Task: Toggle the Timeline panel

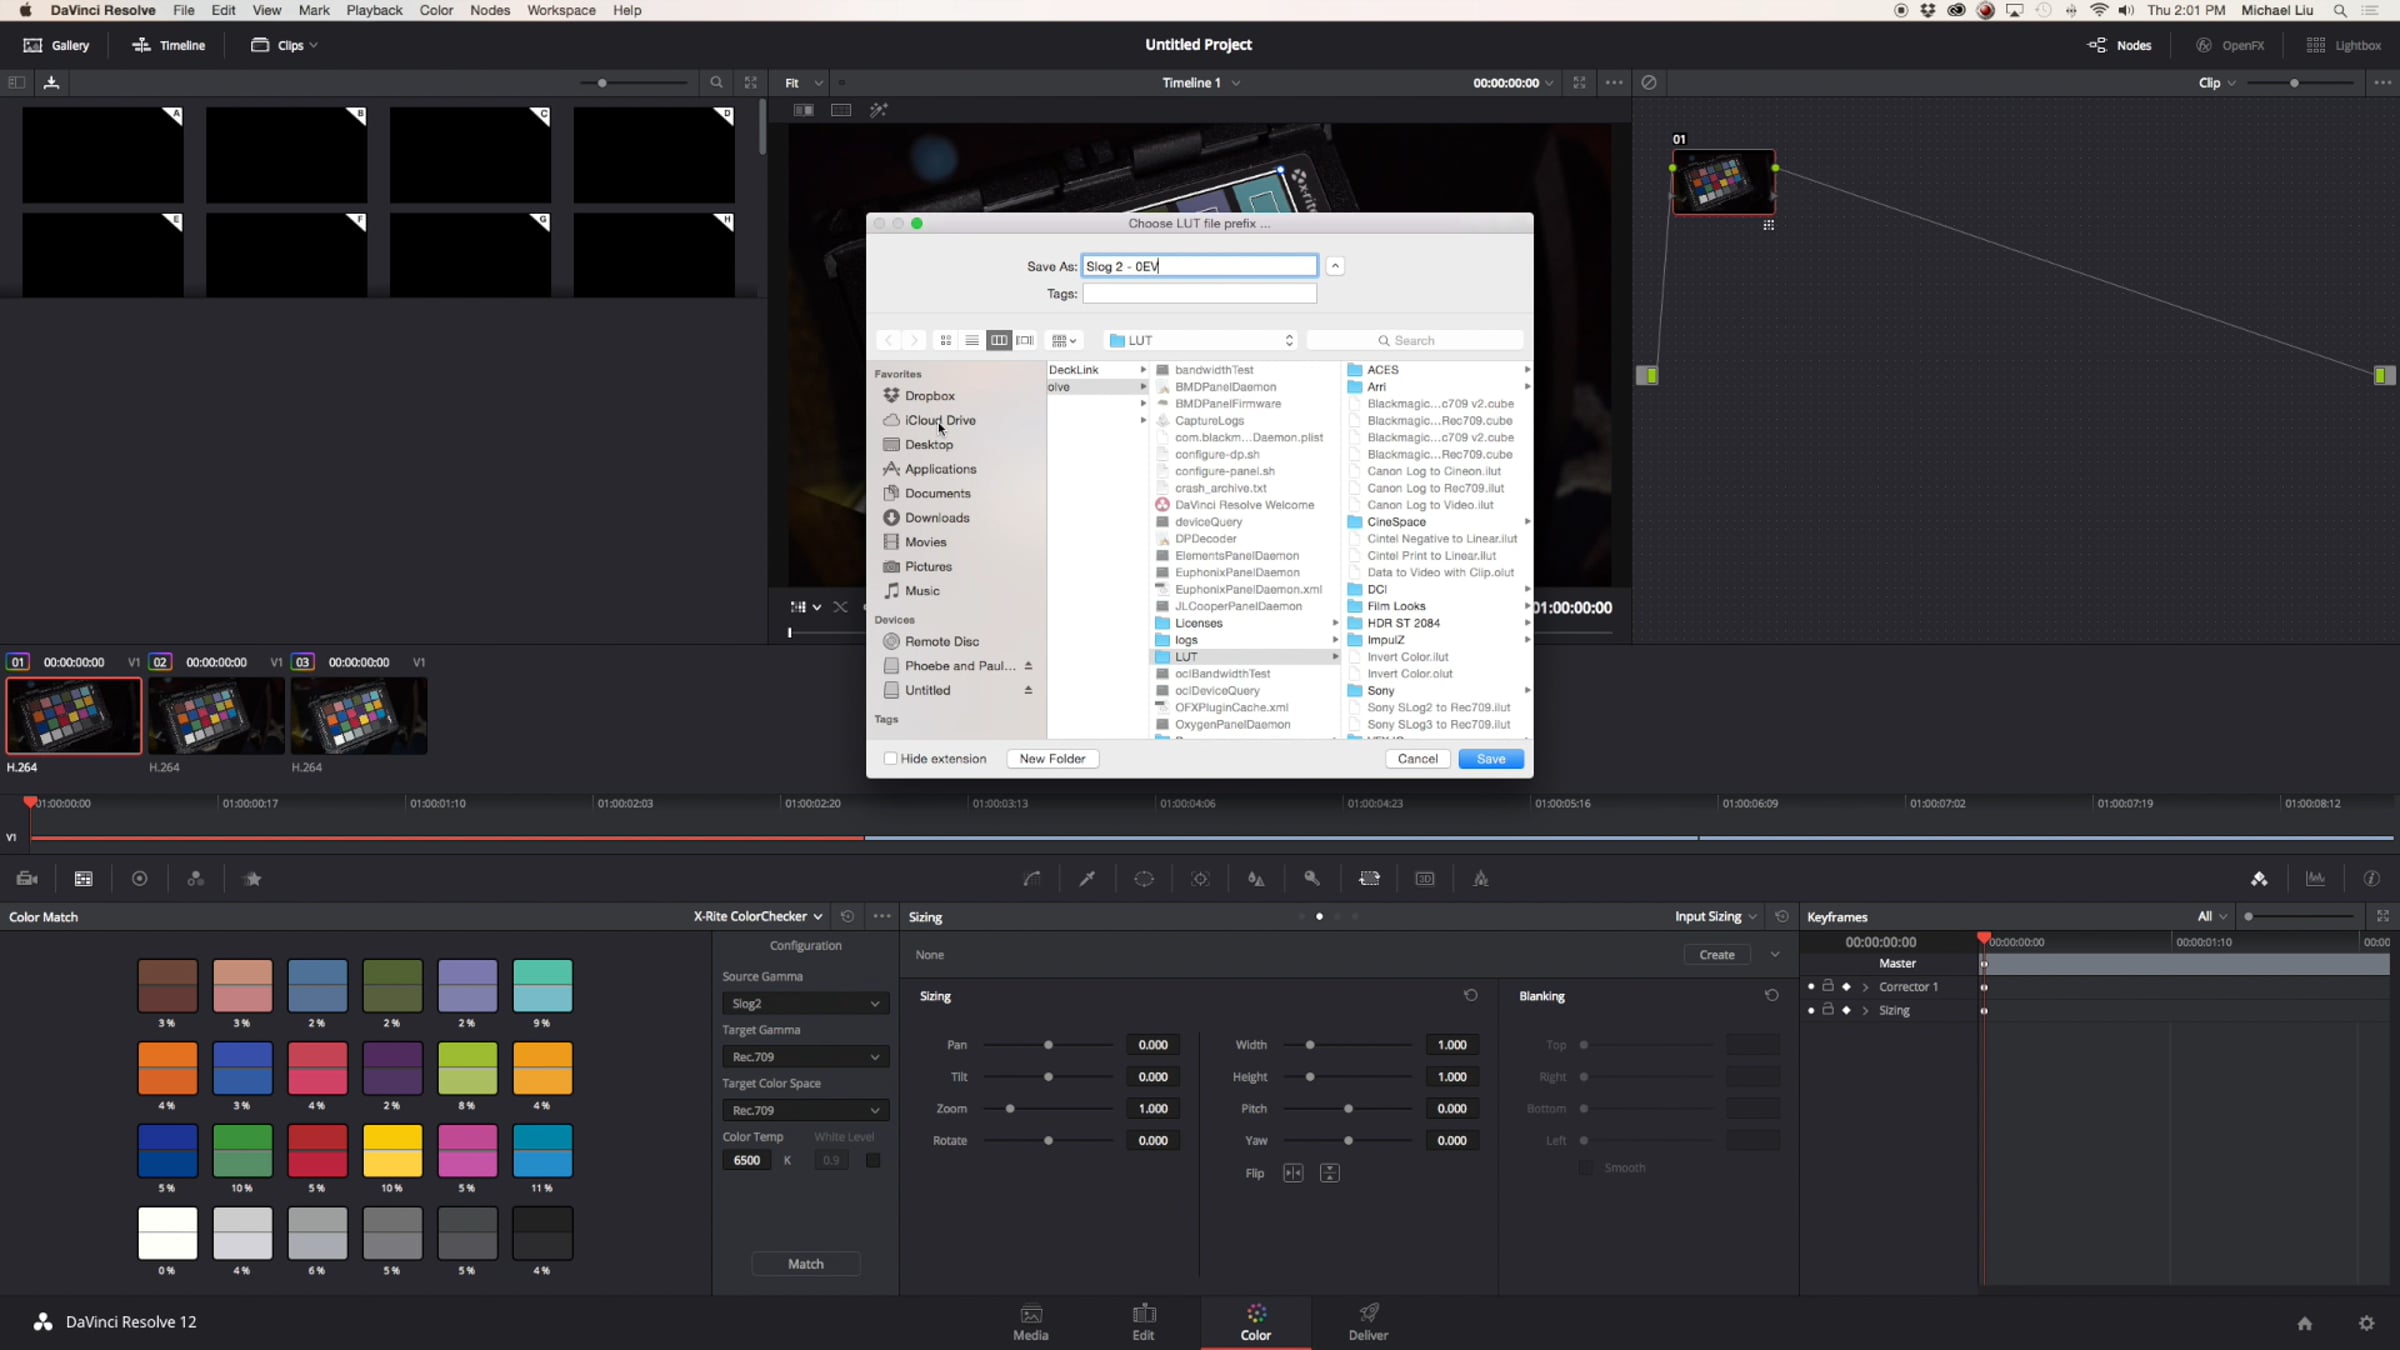Action: (x=169, y=45)
